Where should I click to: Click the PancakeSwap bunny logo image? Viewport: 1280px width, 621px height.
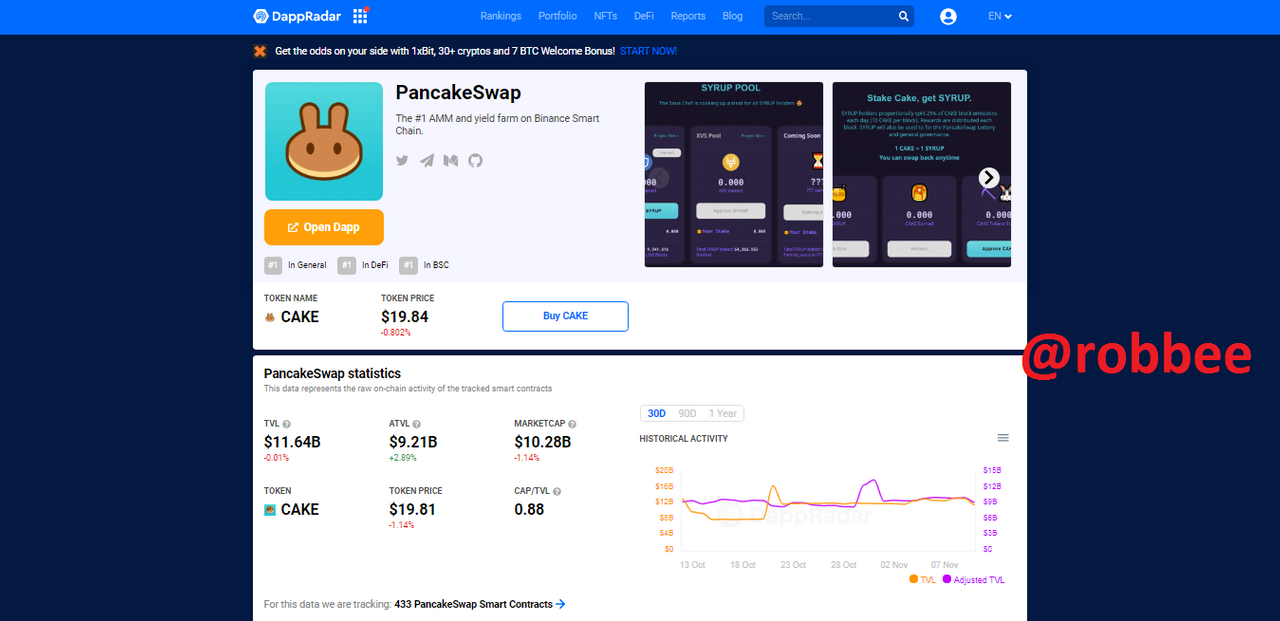tap(324, 141)
